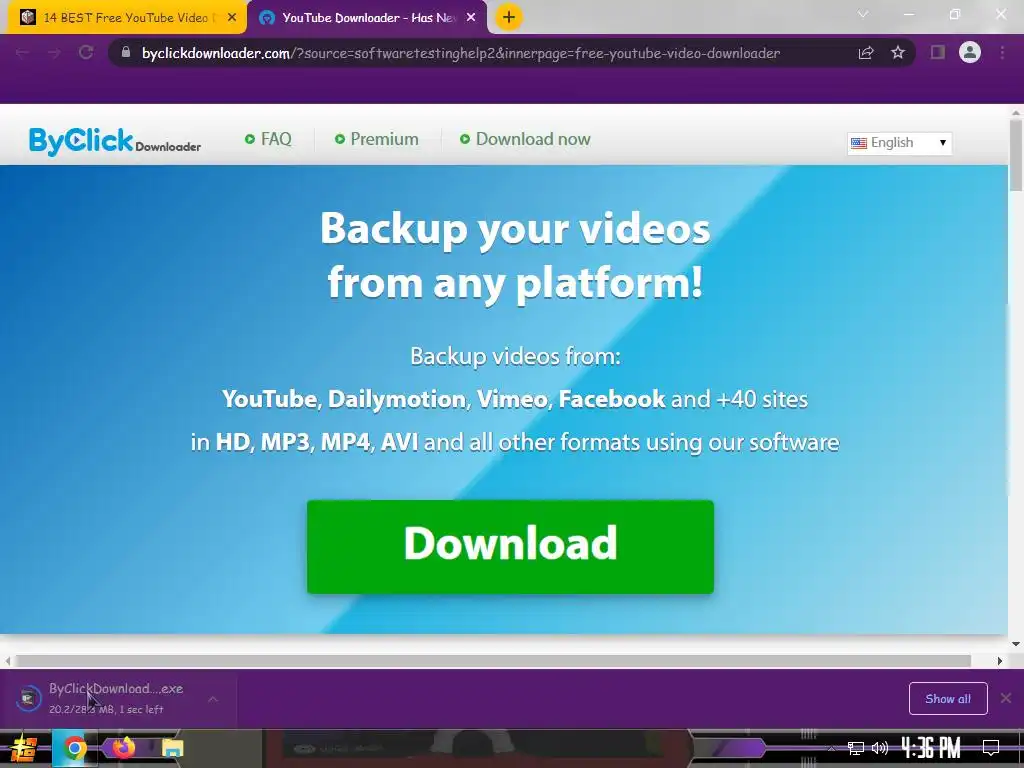Open the tab search chevron in title bar

tap(863, 14)
